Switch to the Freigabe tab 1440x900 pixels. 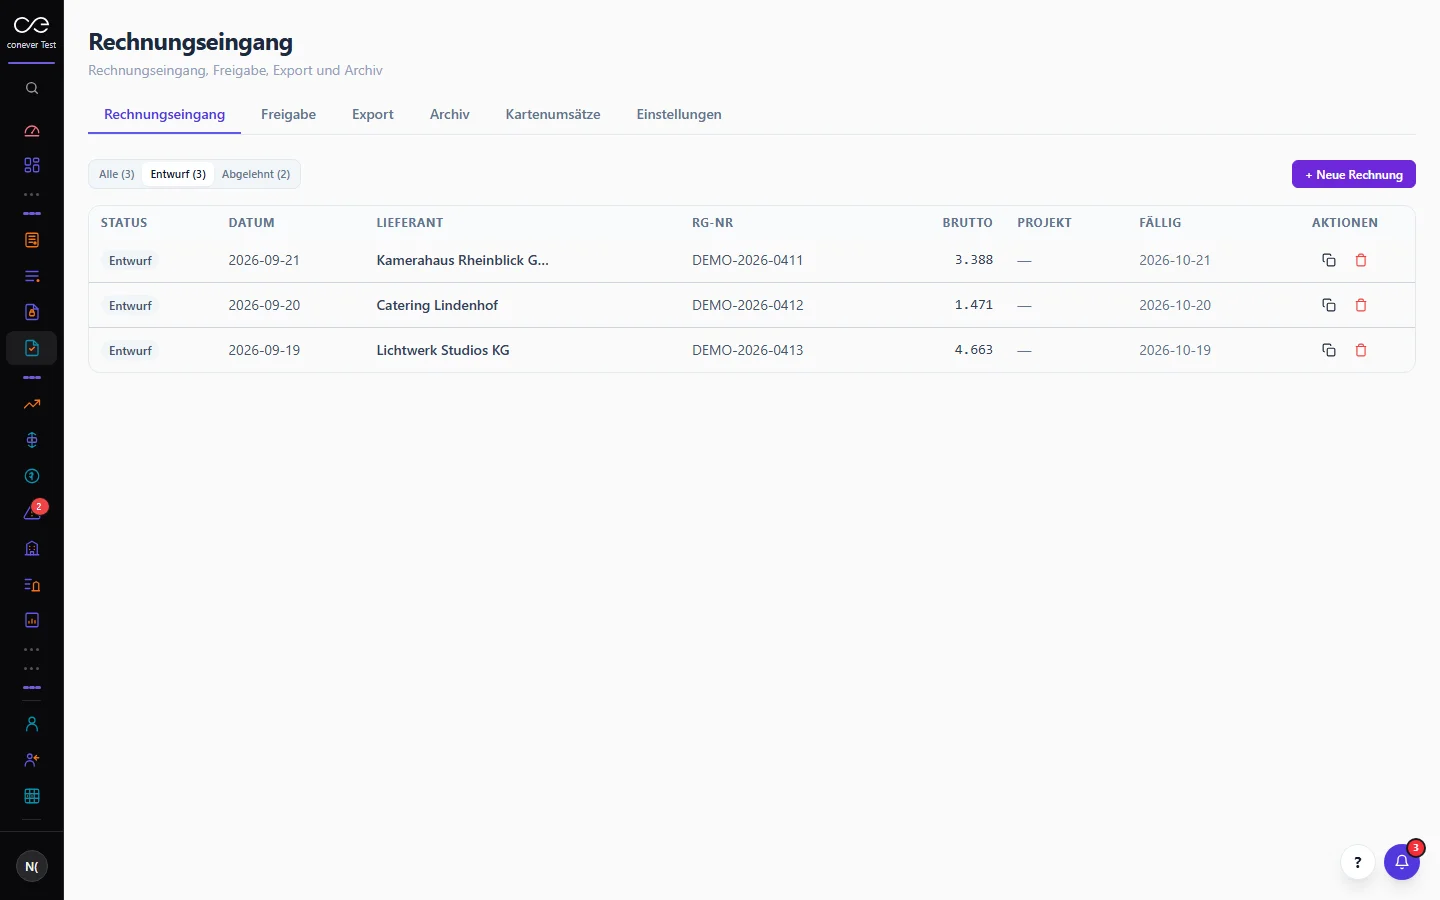288,115
